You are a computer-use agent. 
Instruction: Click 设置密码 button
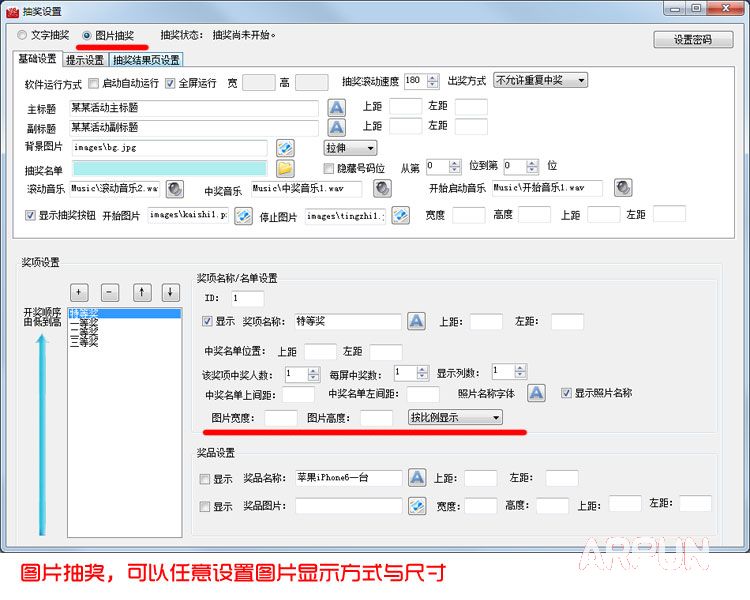pos(693,39)
